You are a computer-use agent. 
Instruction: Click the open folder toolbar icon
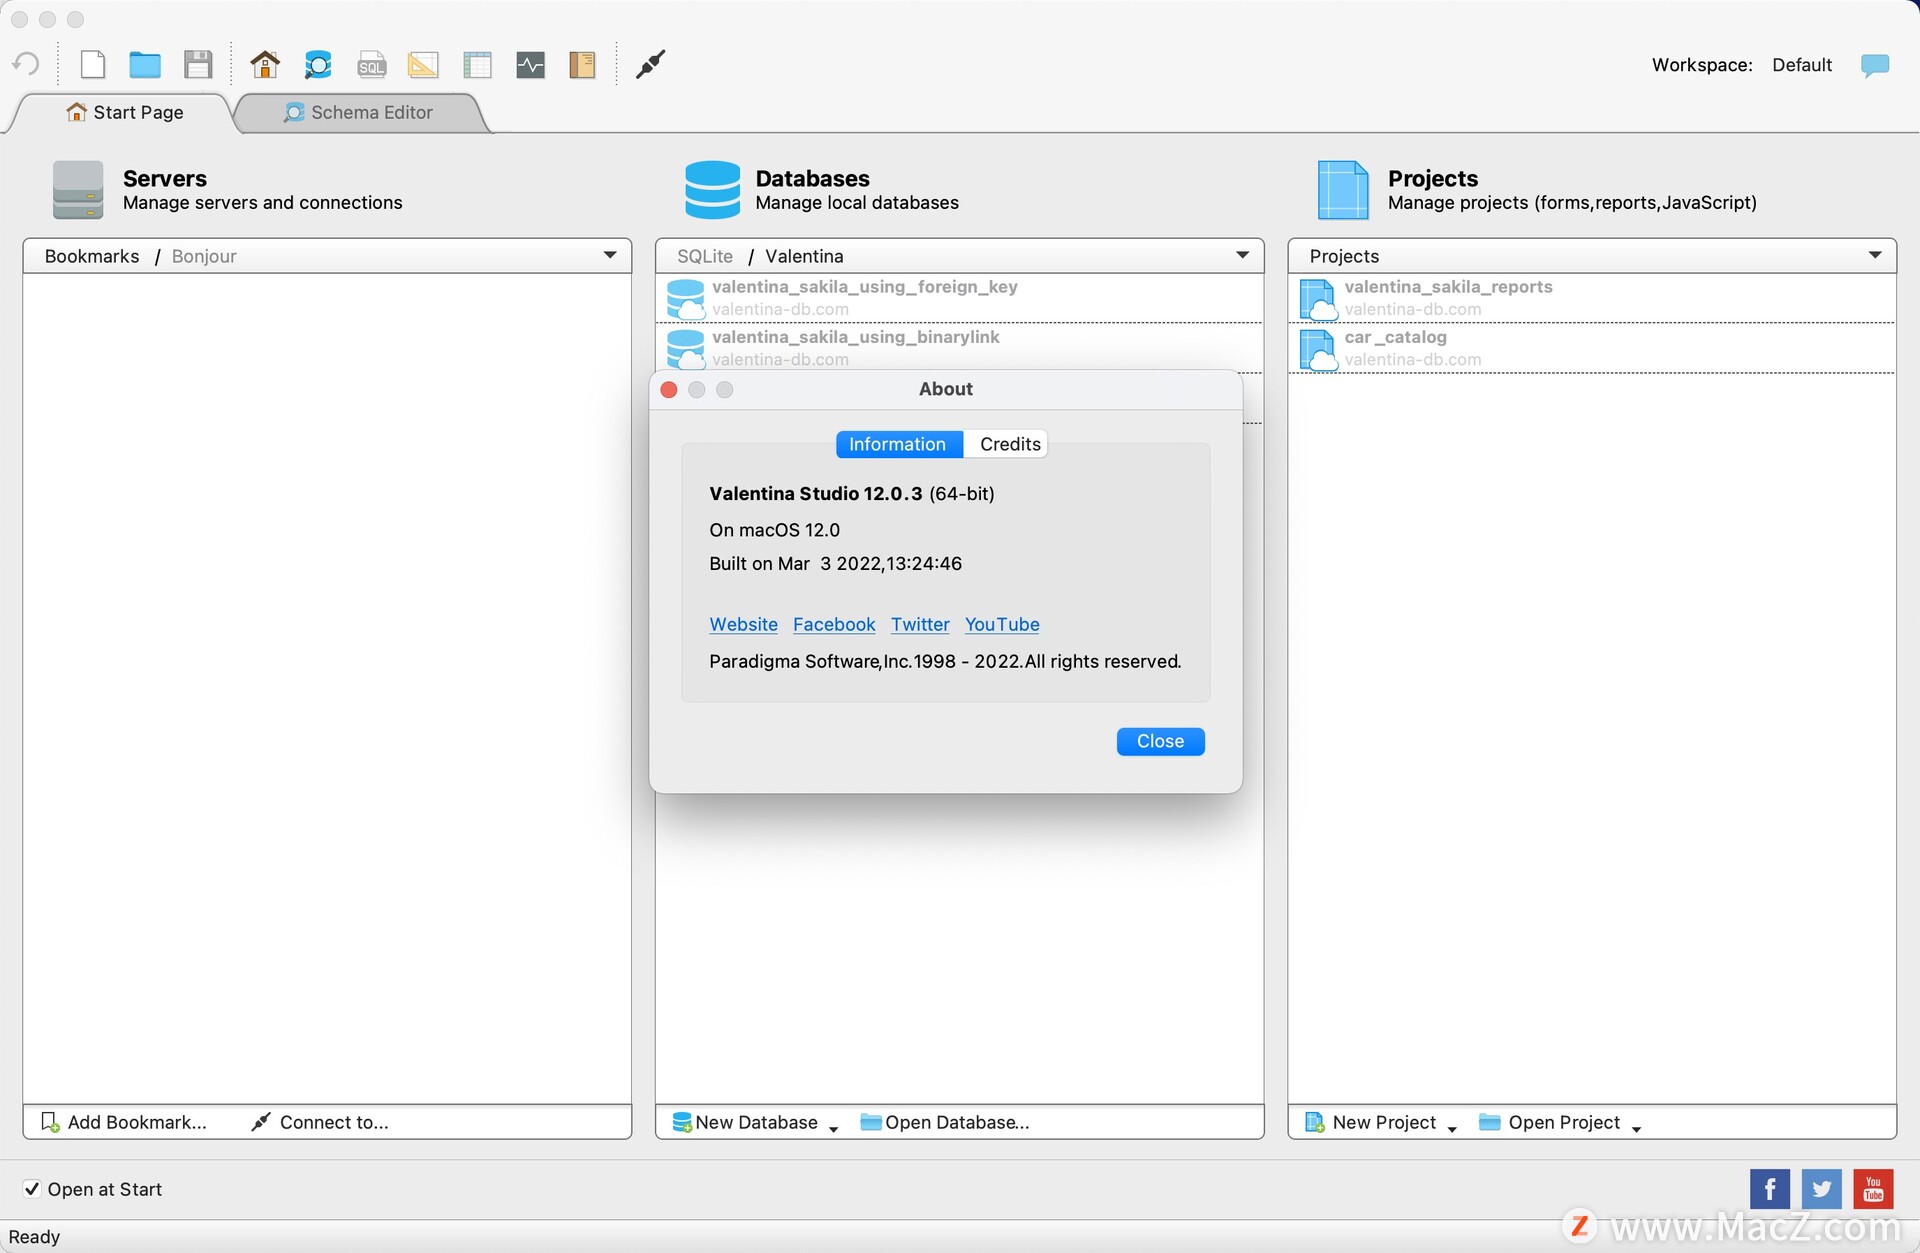[x=145, y=65]
